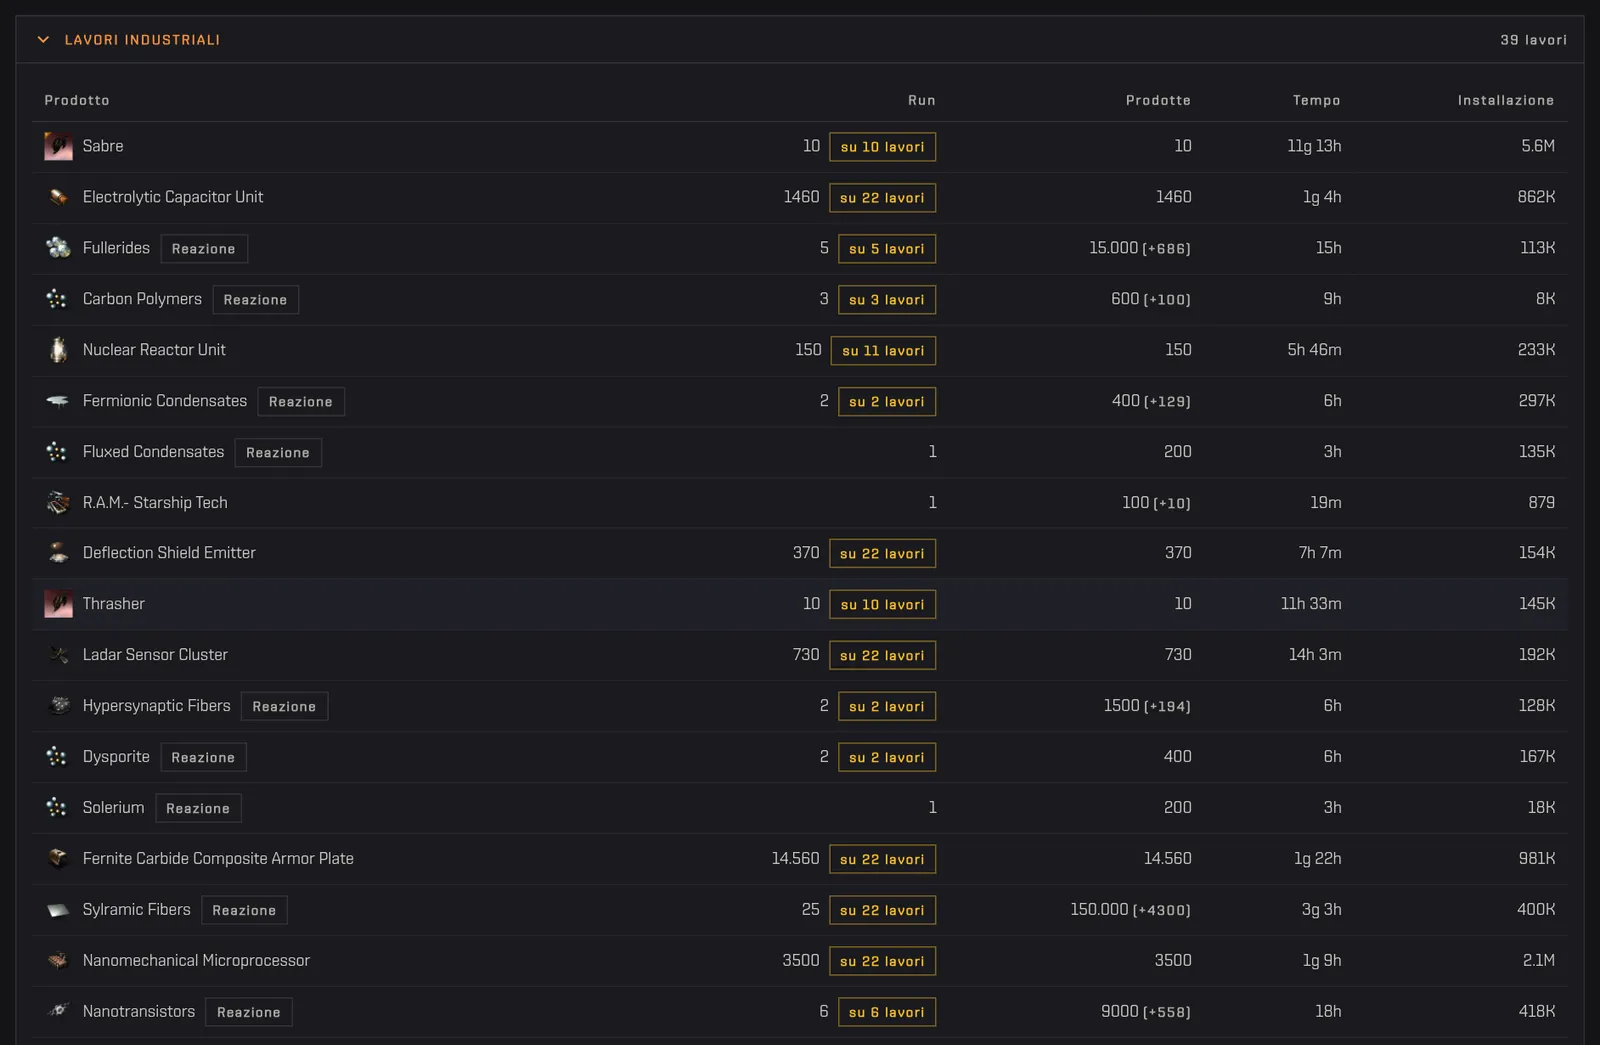This screenshot has height=1045, width=1600.
Task: Click the Sabre ship icon
Action: click(x=58, y=147)
